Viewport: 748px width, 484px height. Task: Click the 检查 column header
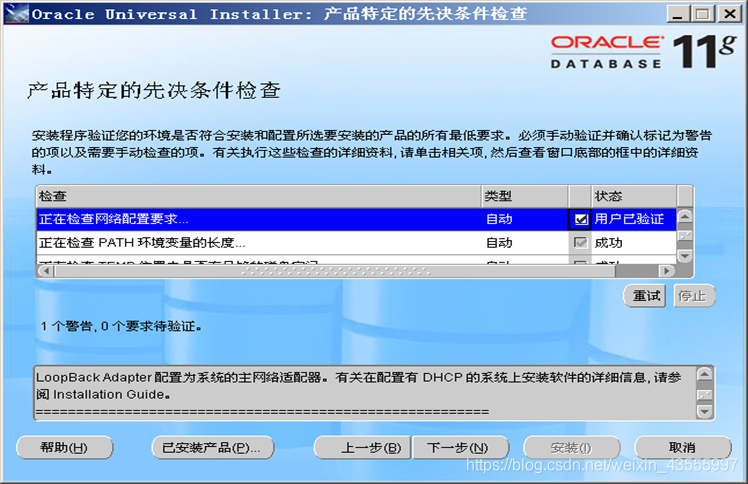259,196
